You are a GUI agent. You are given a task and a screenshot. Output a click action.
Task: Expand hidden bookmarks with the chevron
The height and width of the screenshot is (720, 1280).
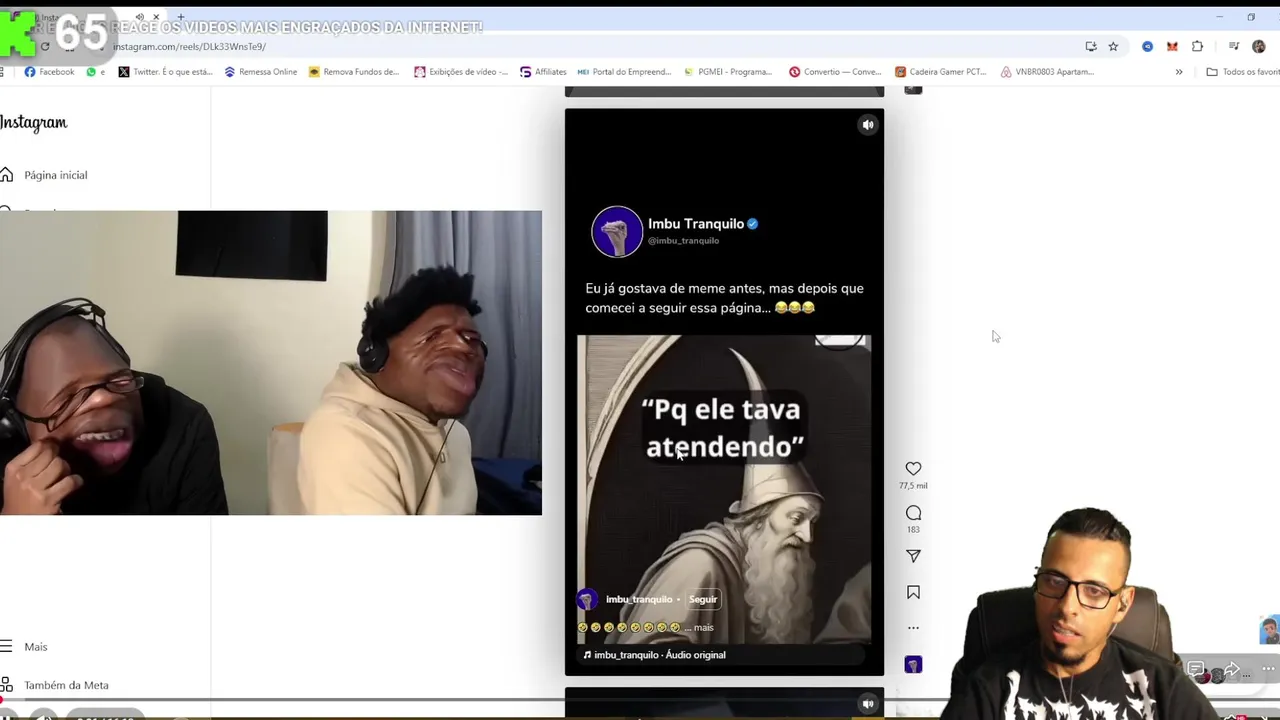tap(1178, 72)
